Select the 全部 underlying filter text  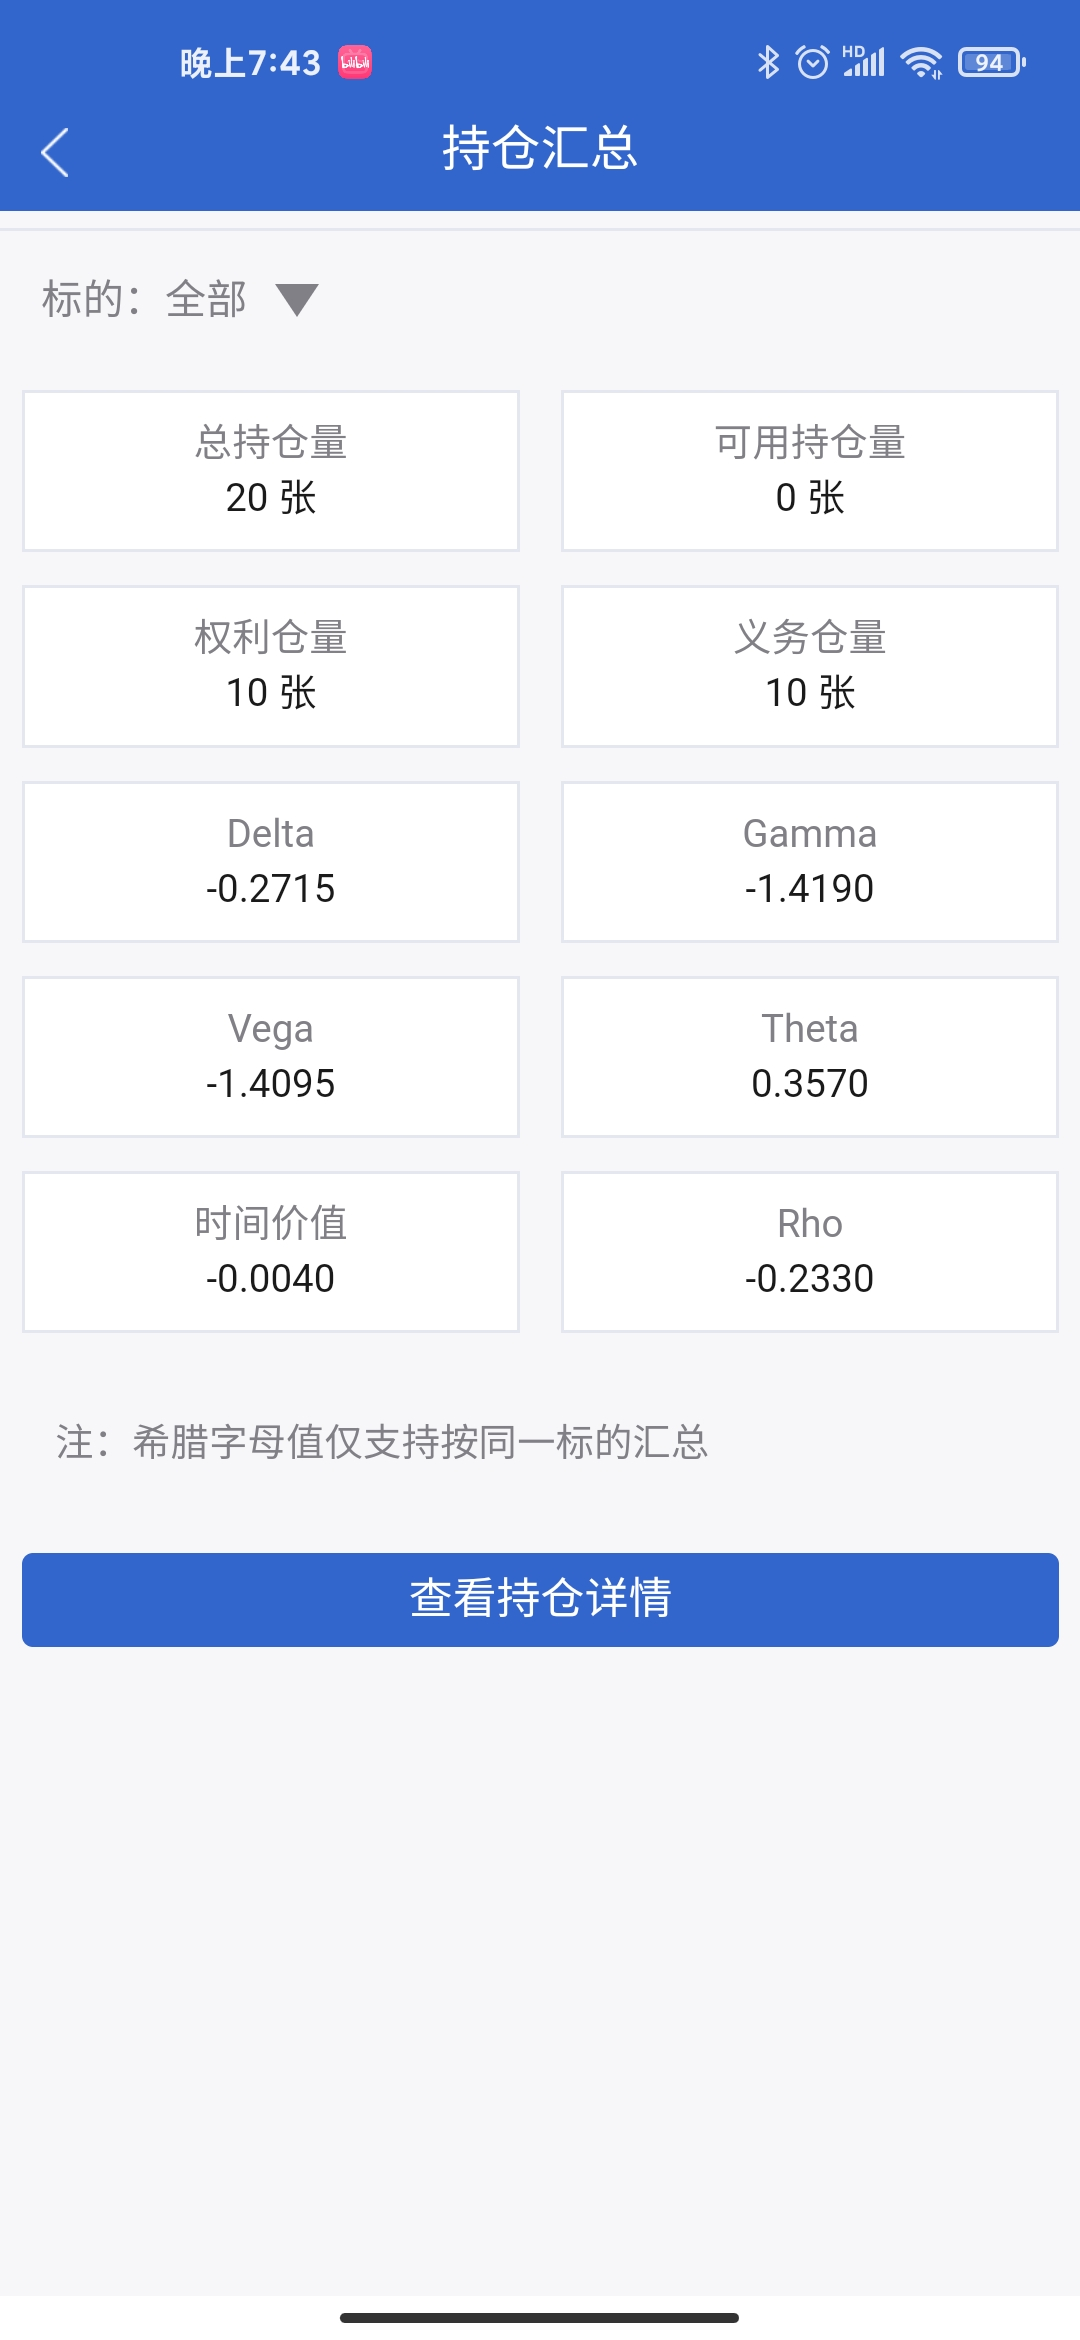coord(206,299)
